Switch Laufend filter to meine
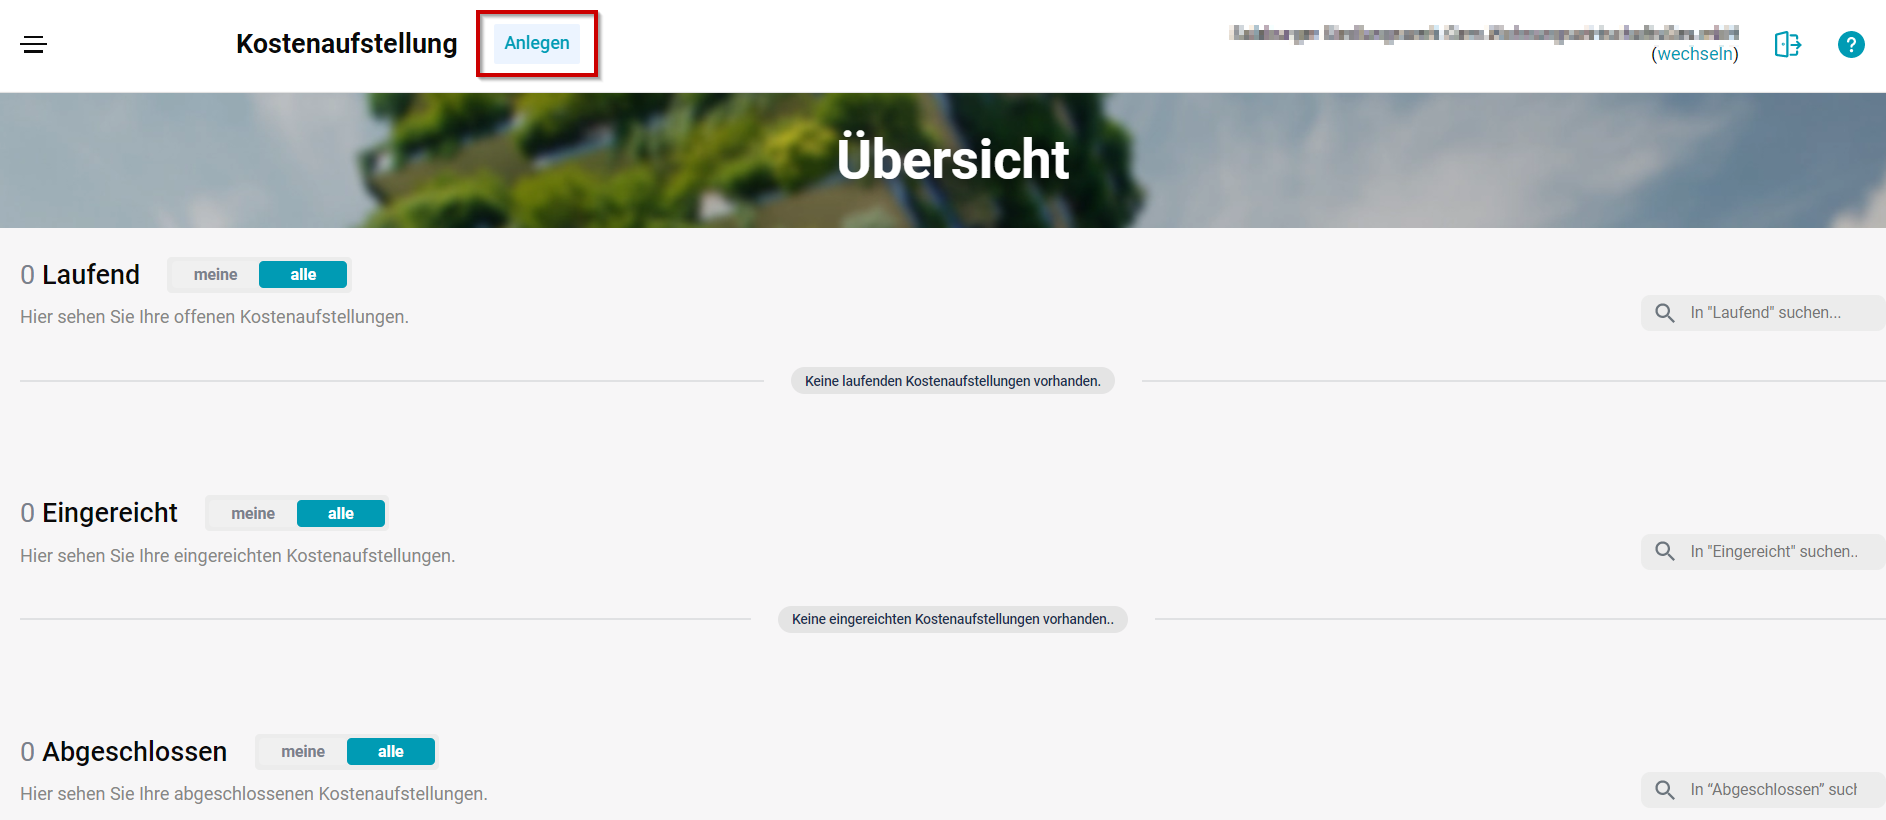Image resolution: width=1886 pixels, height=820 pixels. point(215,275)
